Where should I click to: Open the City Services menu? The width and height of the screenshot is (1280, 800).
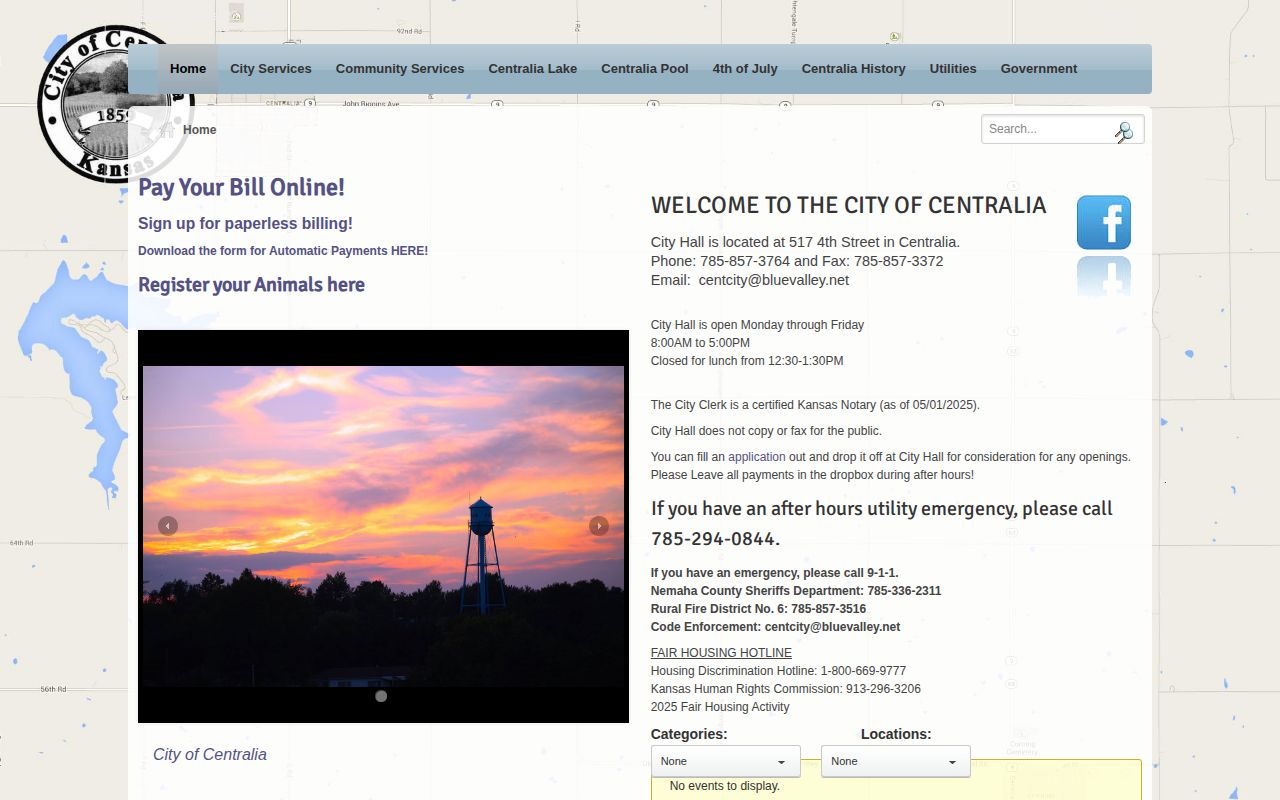tap(271, 69)
